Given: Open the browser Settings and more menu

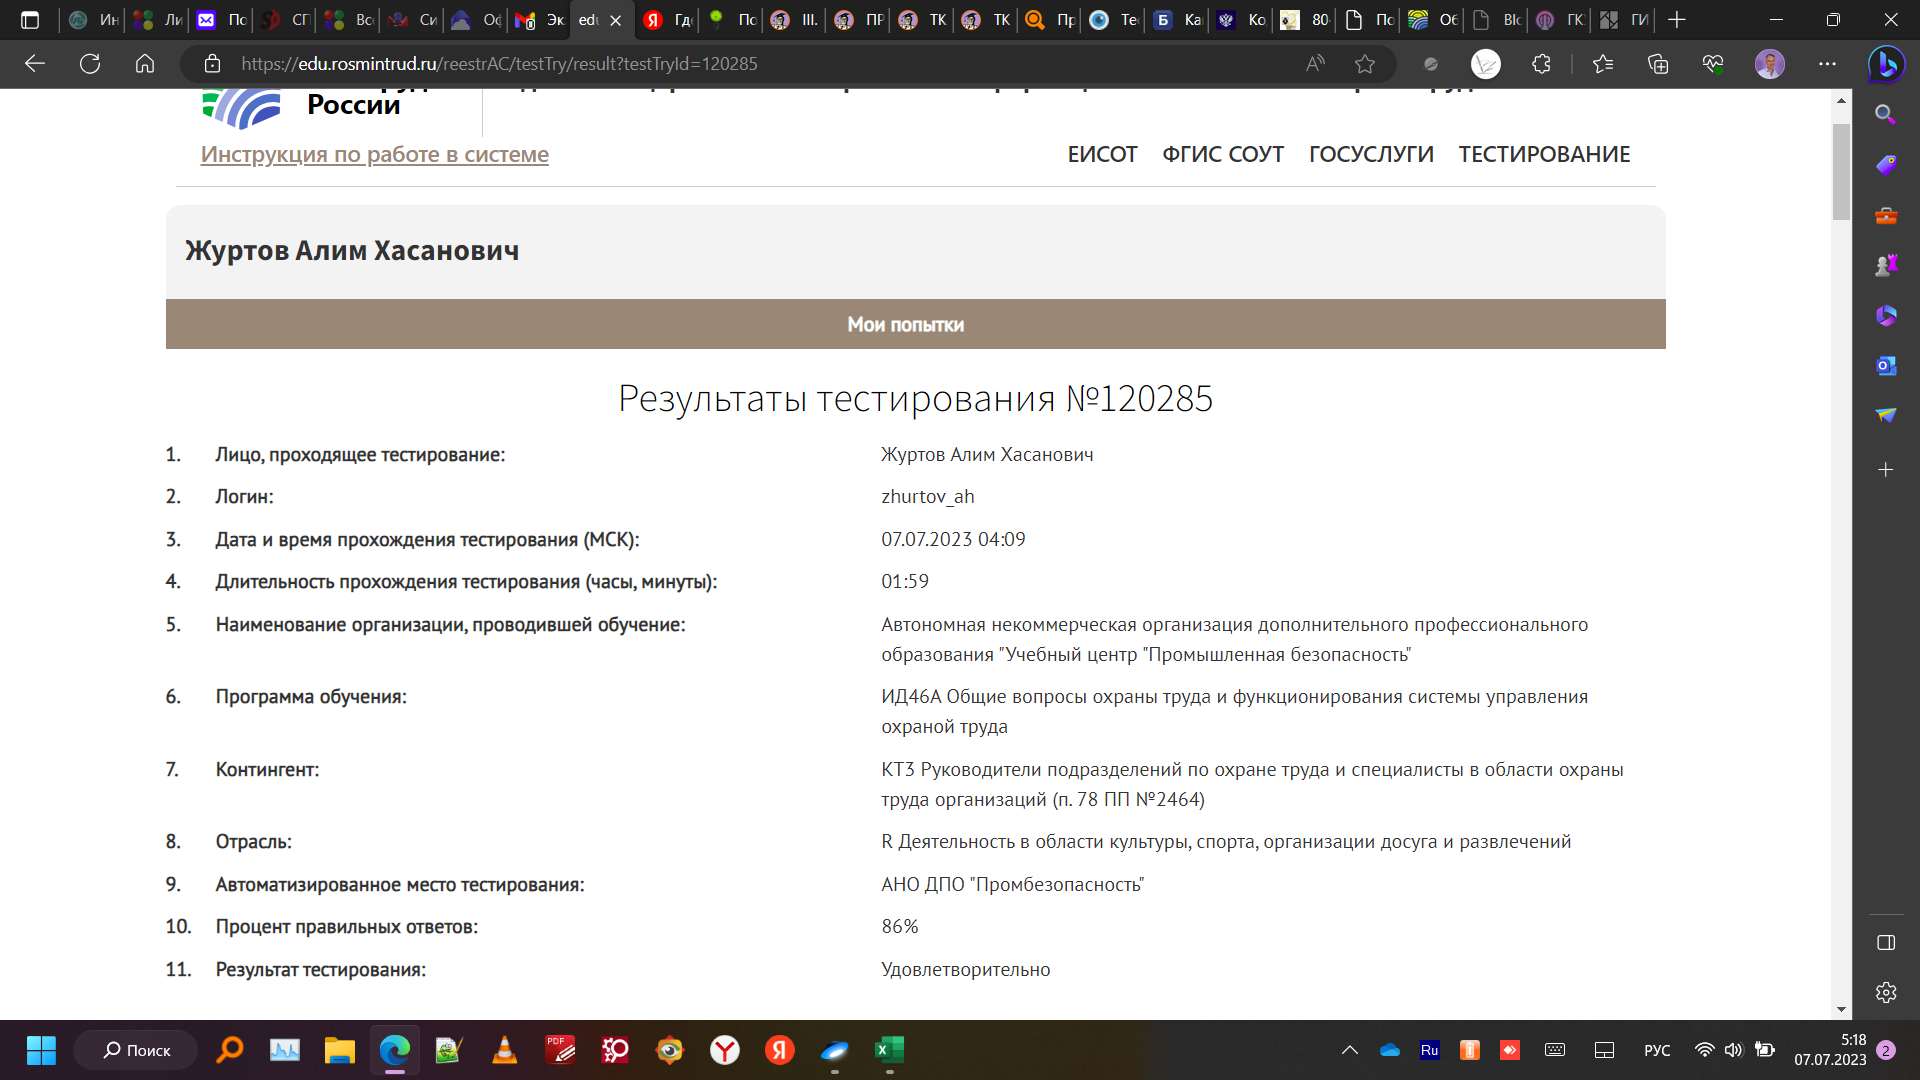Looking at the screenshot, I should tap(1827, 64).
